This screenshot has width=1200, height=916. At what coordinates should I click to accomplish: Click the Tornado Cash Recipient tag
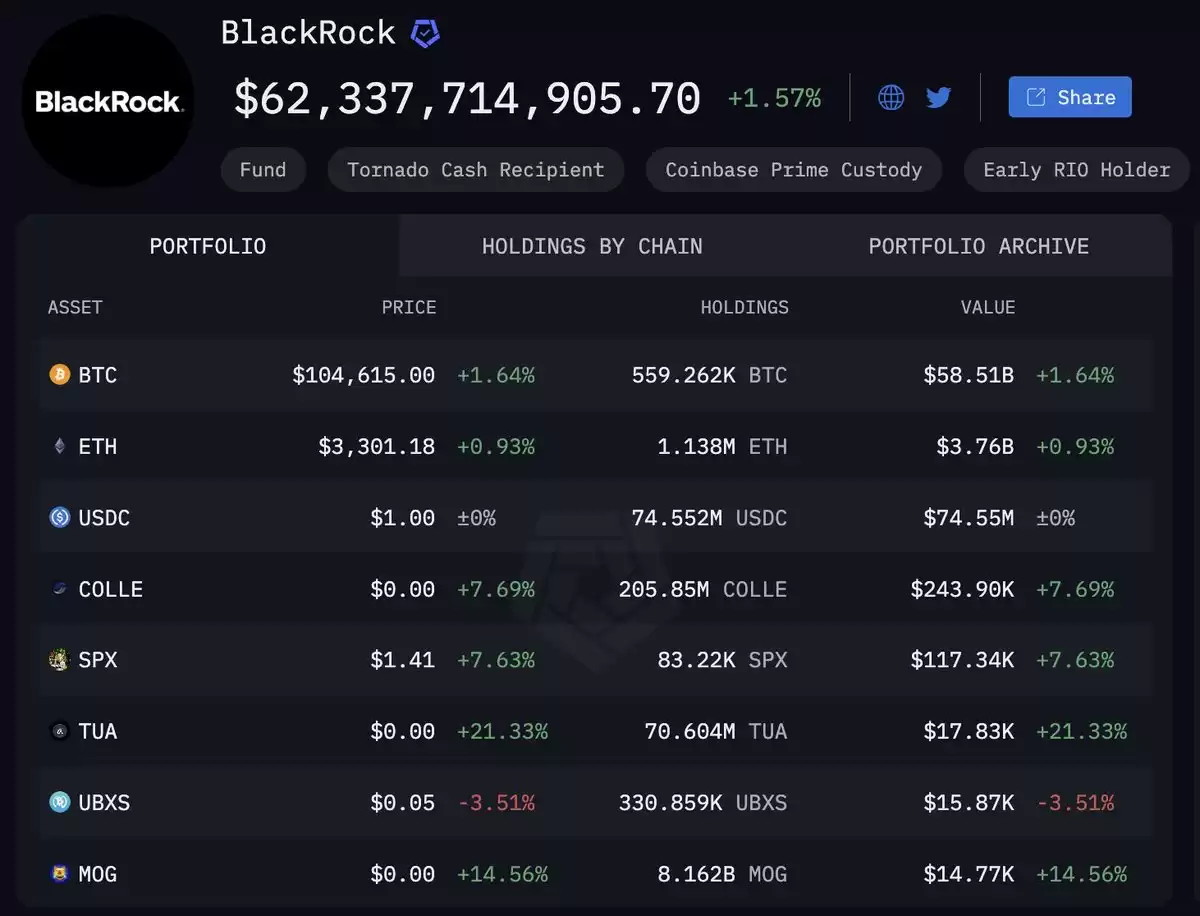[476, 170]
